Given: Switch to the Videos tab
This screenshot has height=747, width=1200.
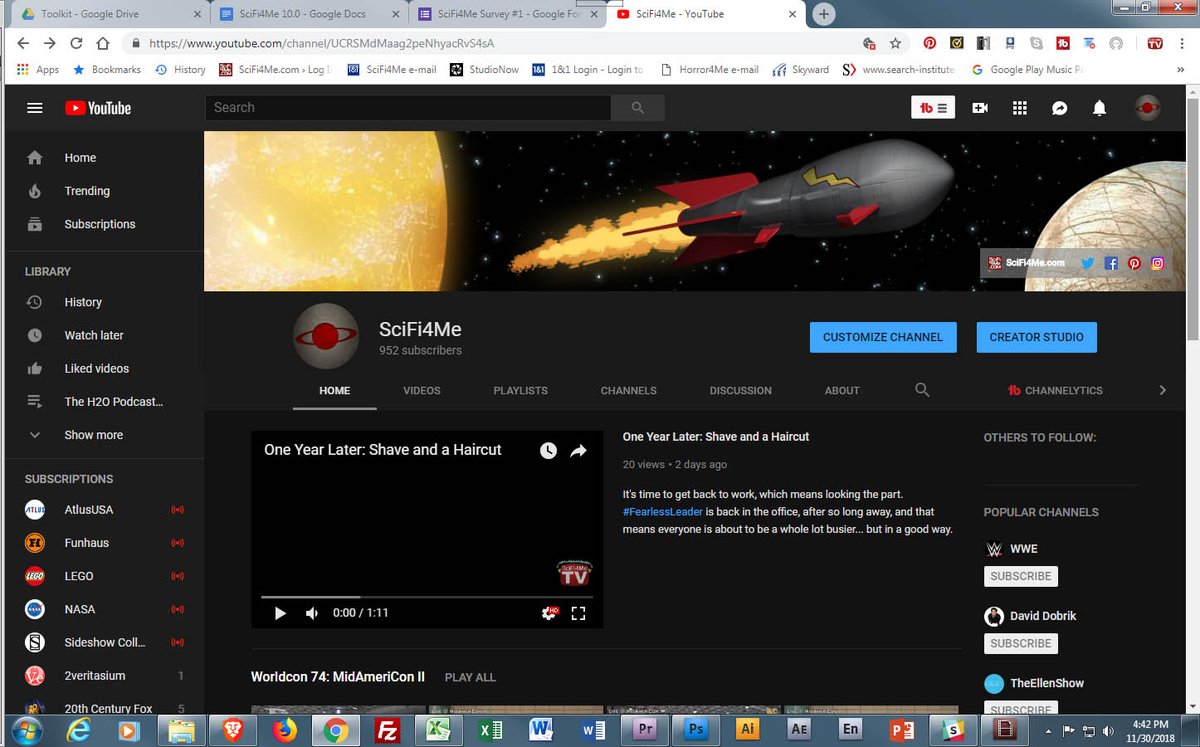Looking at the screenshot, I should click(x=422, y=390).
